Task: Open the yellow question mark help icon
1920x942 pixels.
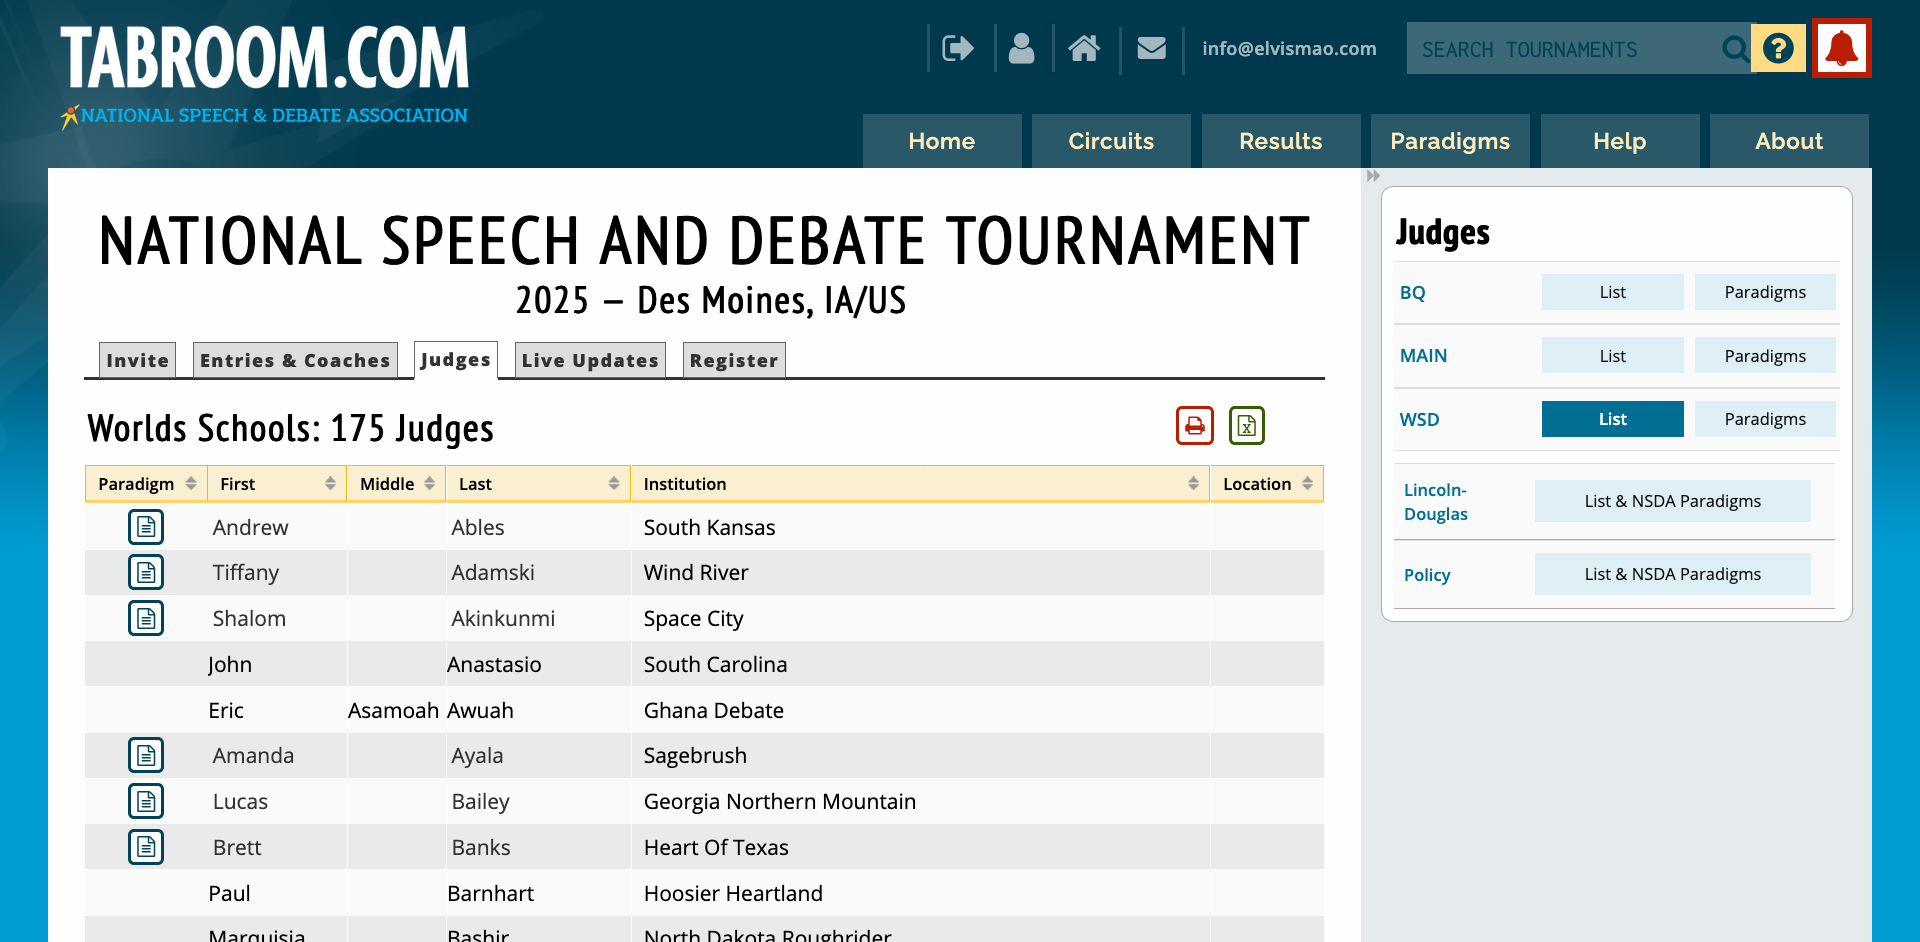Action: point(1778,48)
